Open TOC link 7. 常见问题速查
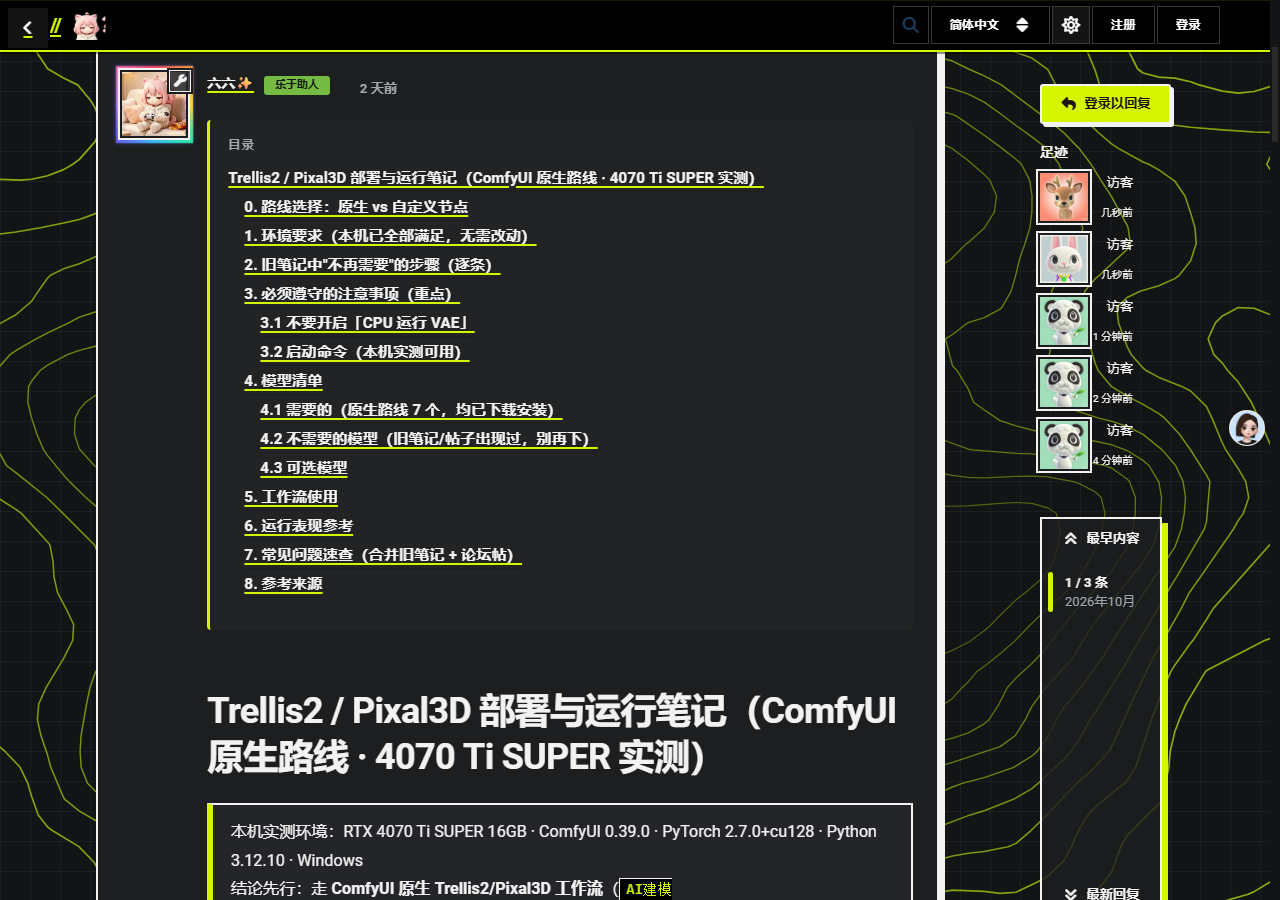The image size is (1280, 900). 383,555
